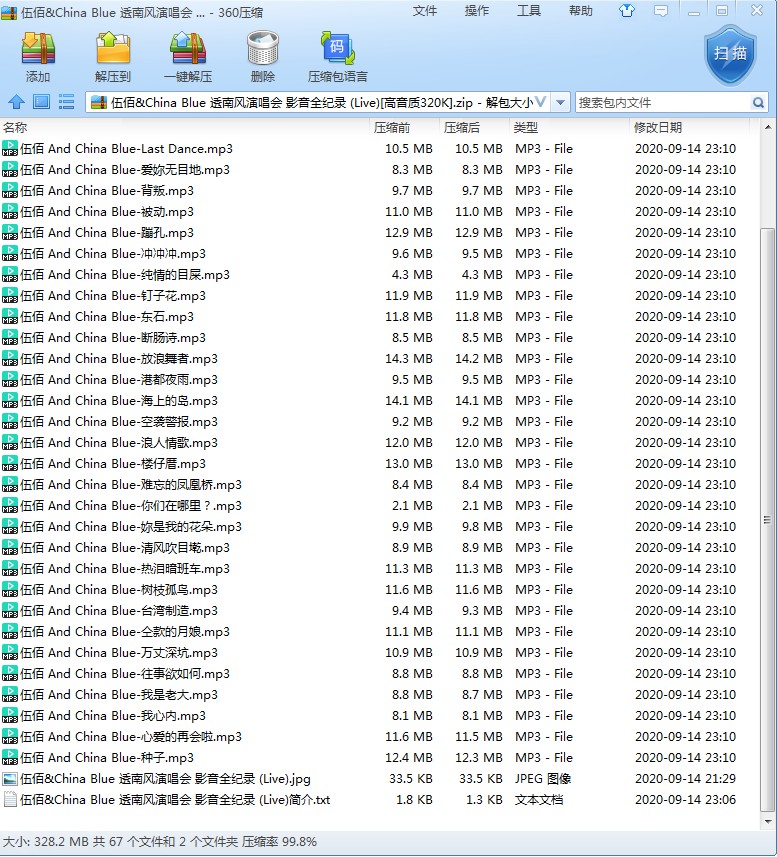This screenshot has height=857, width=777.
Task: Open the 操作 menu
Action: tap(476, 11)
